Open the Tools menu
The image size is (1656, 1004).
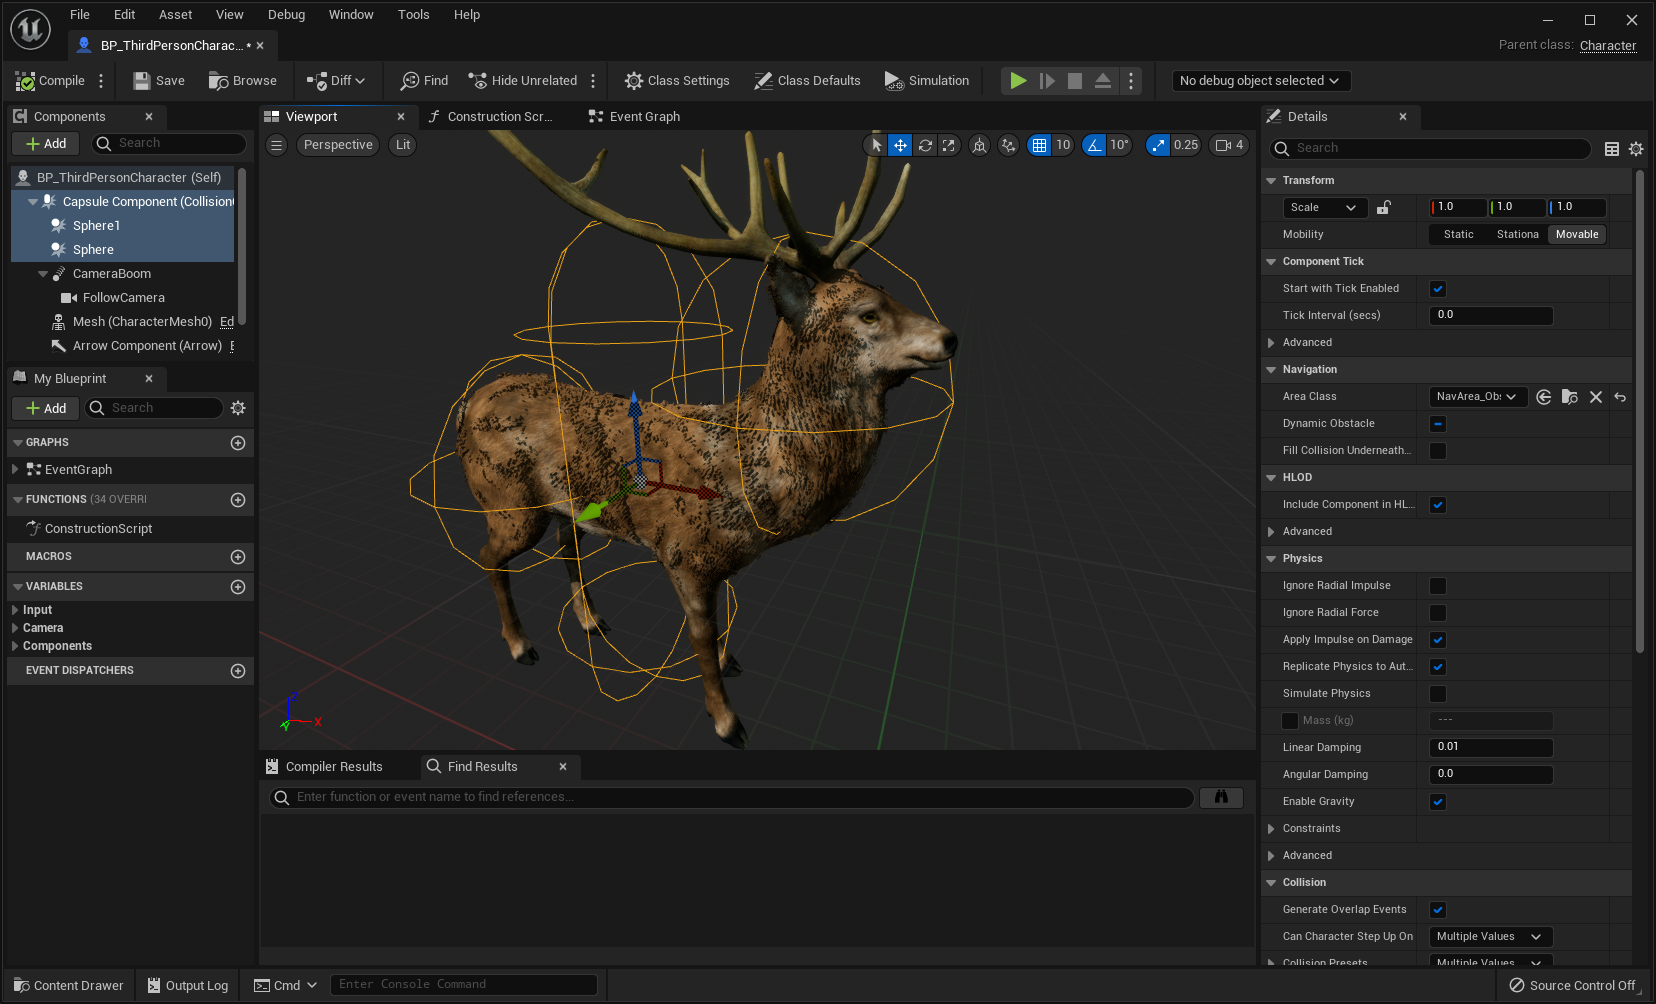tap(413, 15)
